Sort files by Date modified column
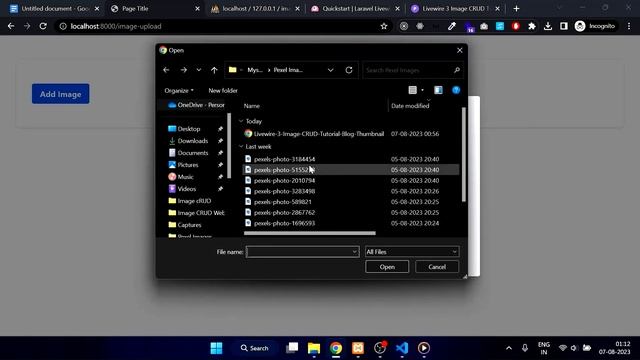 pos(410,106)
